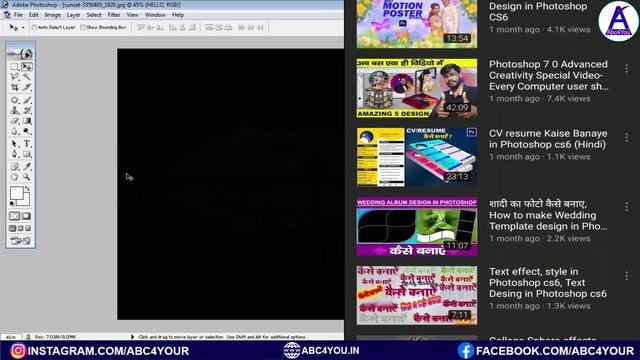Open Text effect style video title
Screen dimensions: 640x360
(548, 282)
